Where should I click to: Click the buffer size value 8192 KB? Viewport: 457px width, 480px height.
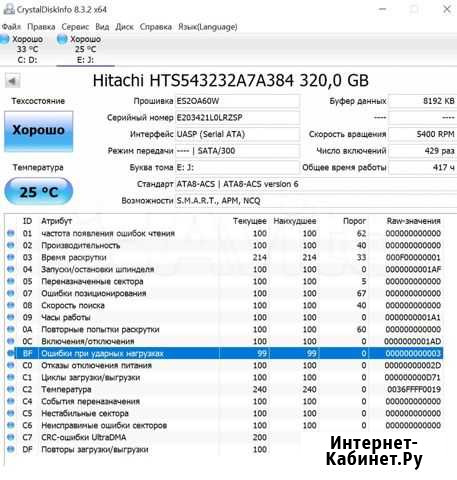click(x=422, y=101)
